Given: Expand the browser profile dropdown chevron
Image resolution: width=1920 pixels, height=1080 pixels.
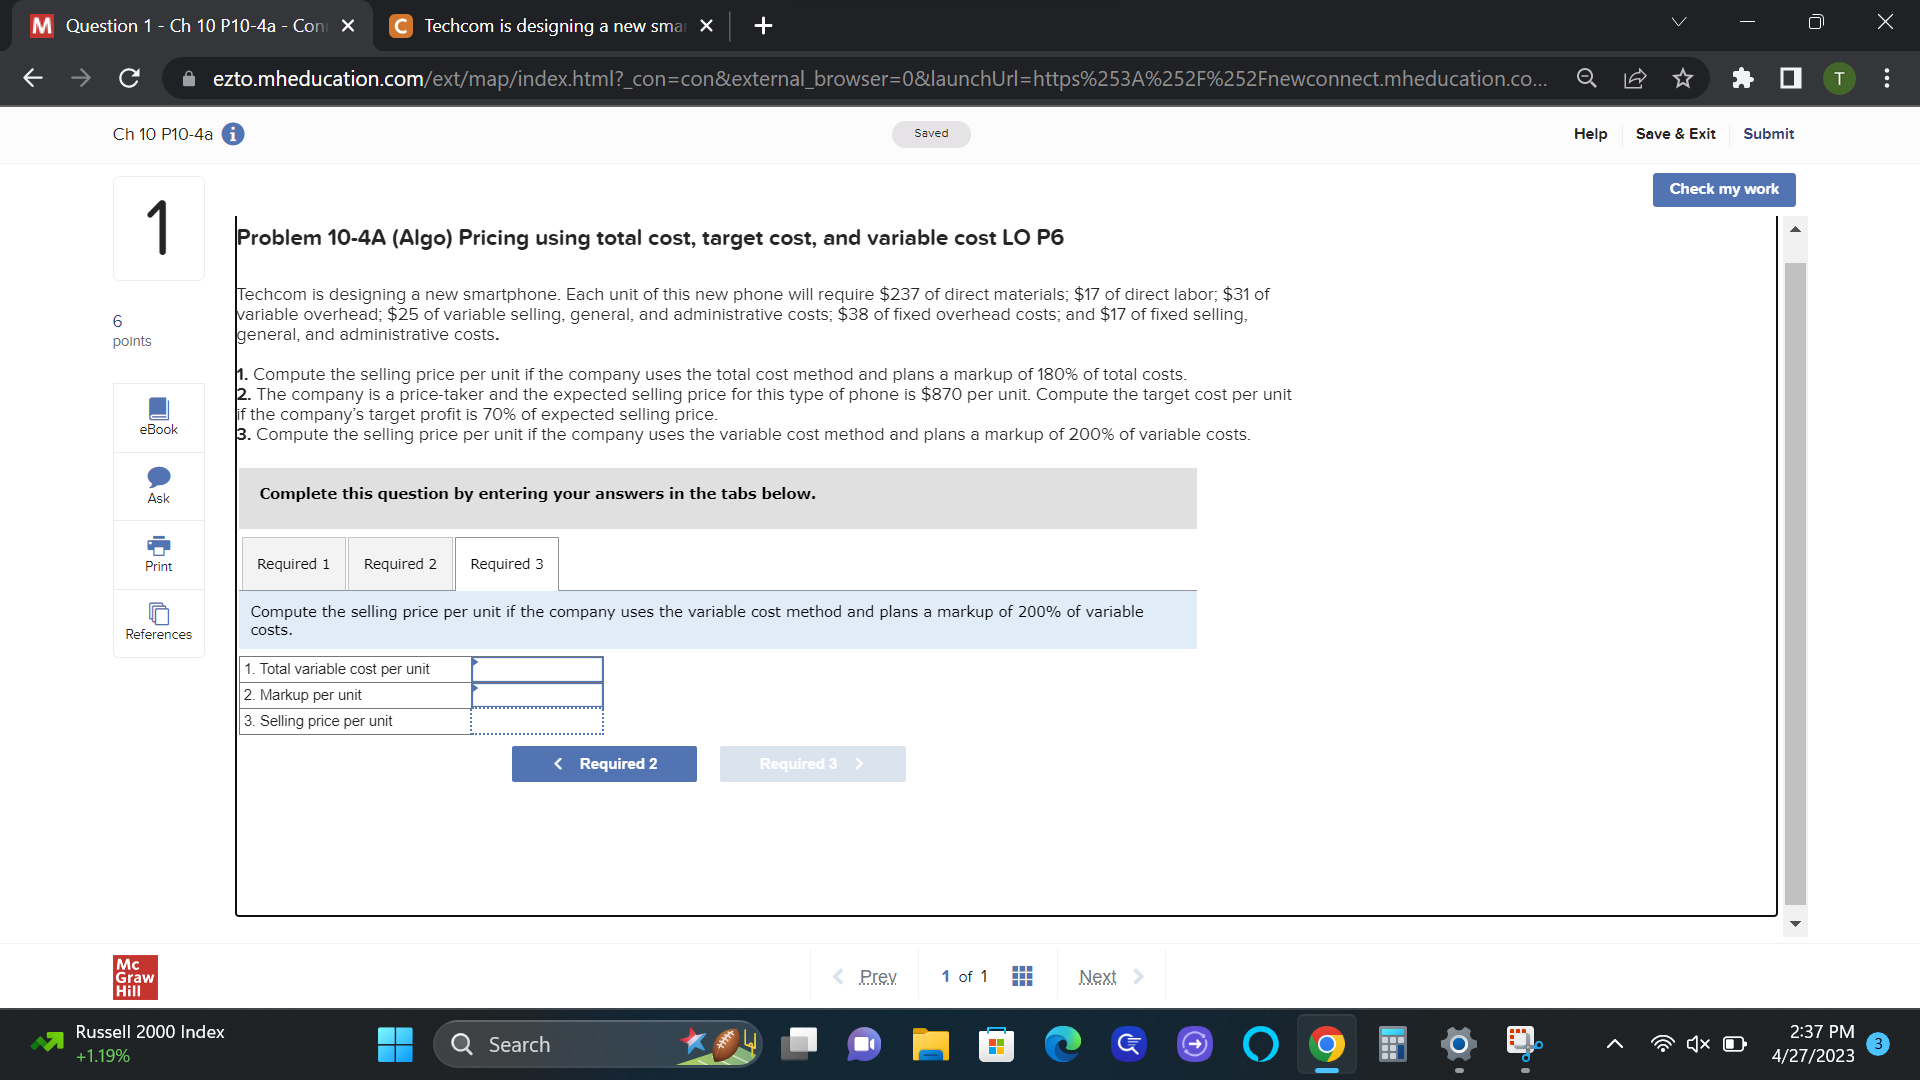Looking at the screenshot, I should 1679,21.
